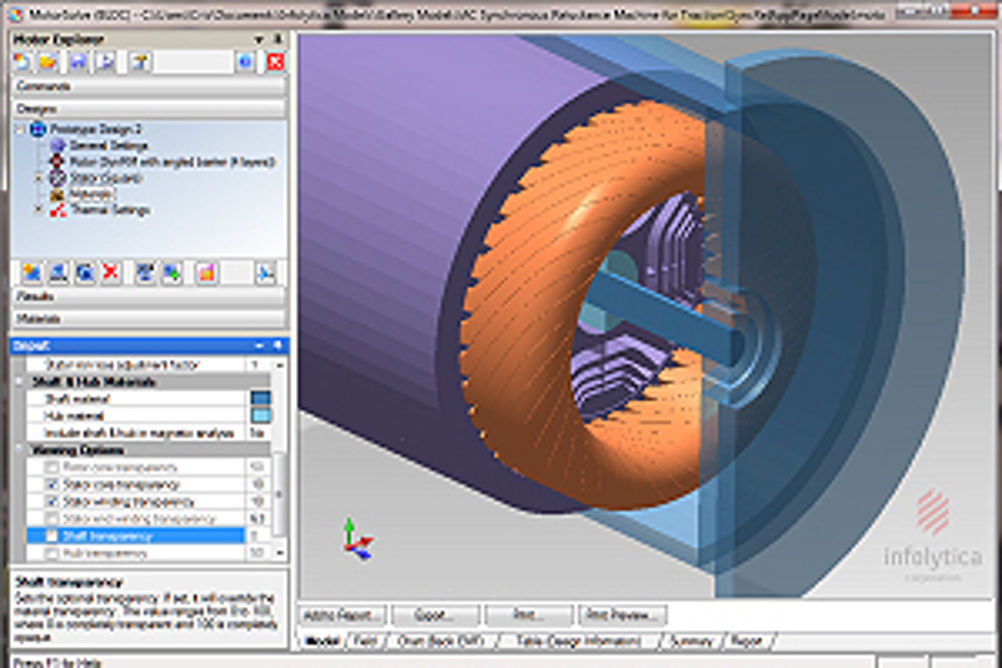Screen dimensions: 1002x668
Task: Click the MotorSolve app icon in title bar
Action: pos(17,14)
